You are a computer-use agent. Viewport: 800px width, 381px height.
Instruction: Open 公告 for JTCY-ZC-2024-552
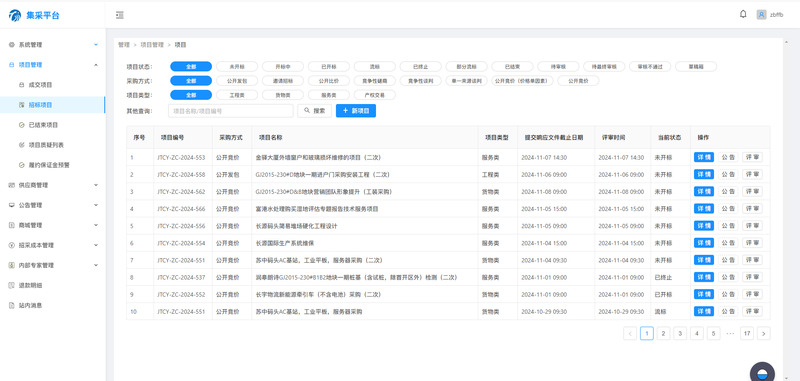point(728,294)
